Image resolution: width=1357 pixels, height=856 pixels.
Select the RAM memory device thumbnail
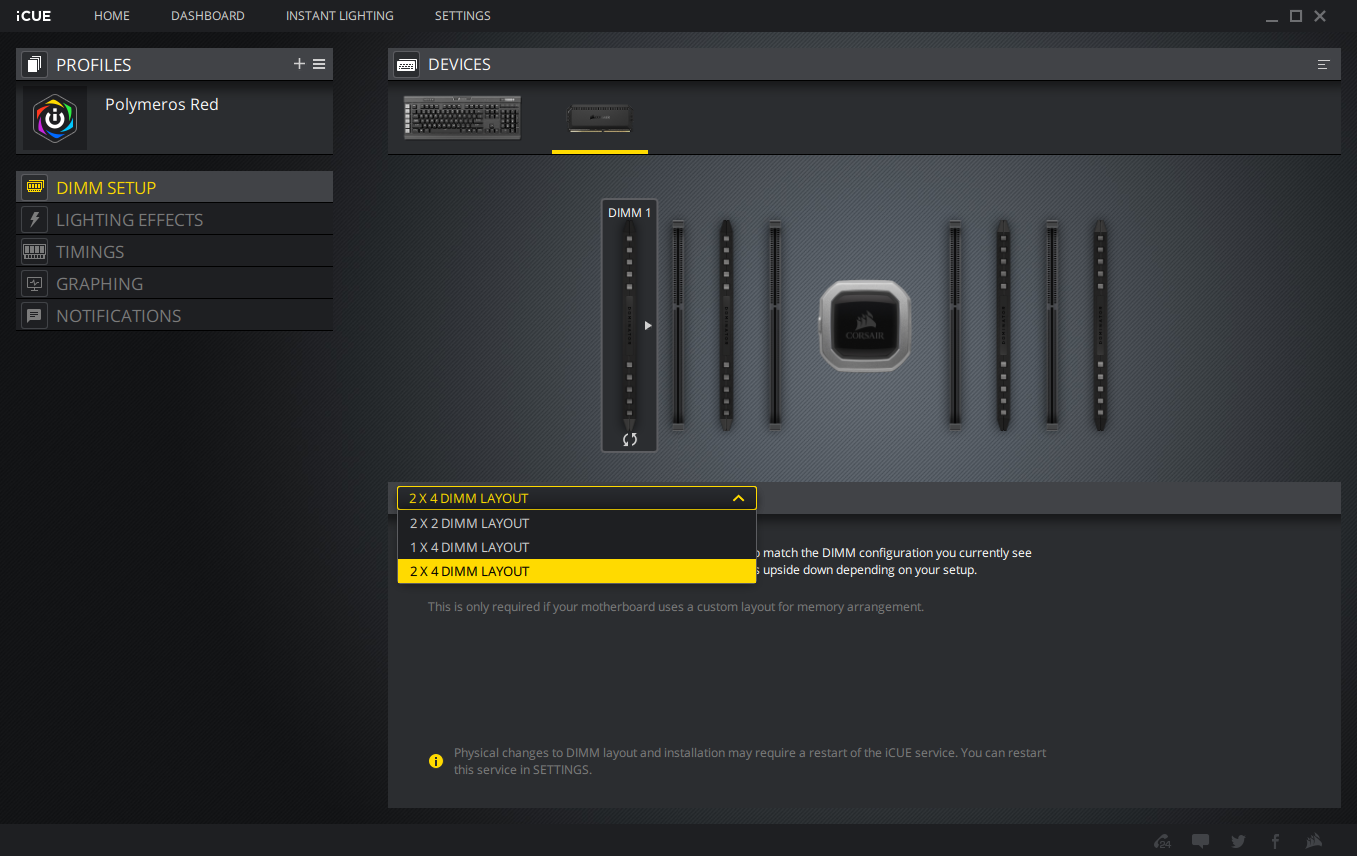tap(600, 119)
